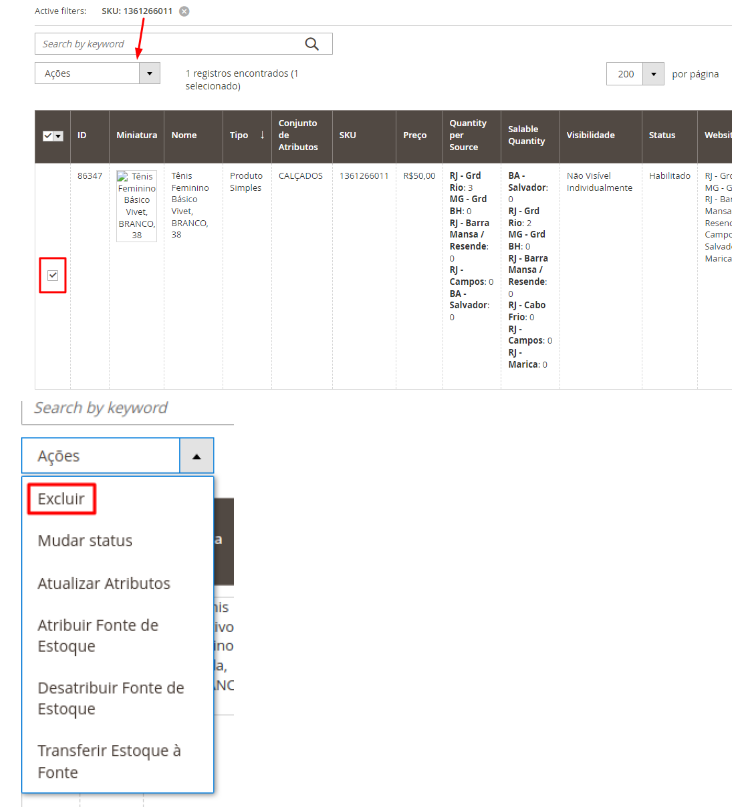Sort by the Tipo column header
Screen dimensions: 734x807
click(x=247, y=135)
